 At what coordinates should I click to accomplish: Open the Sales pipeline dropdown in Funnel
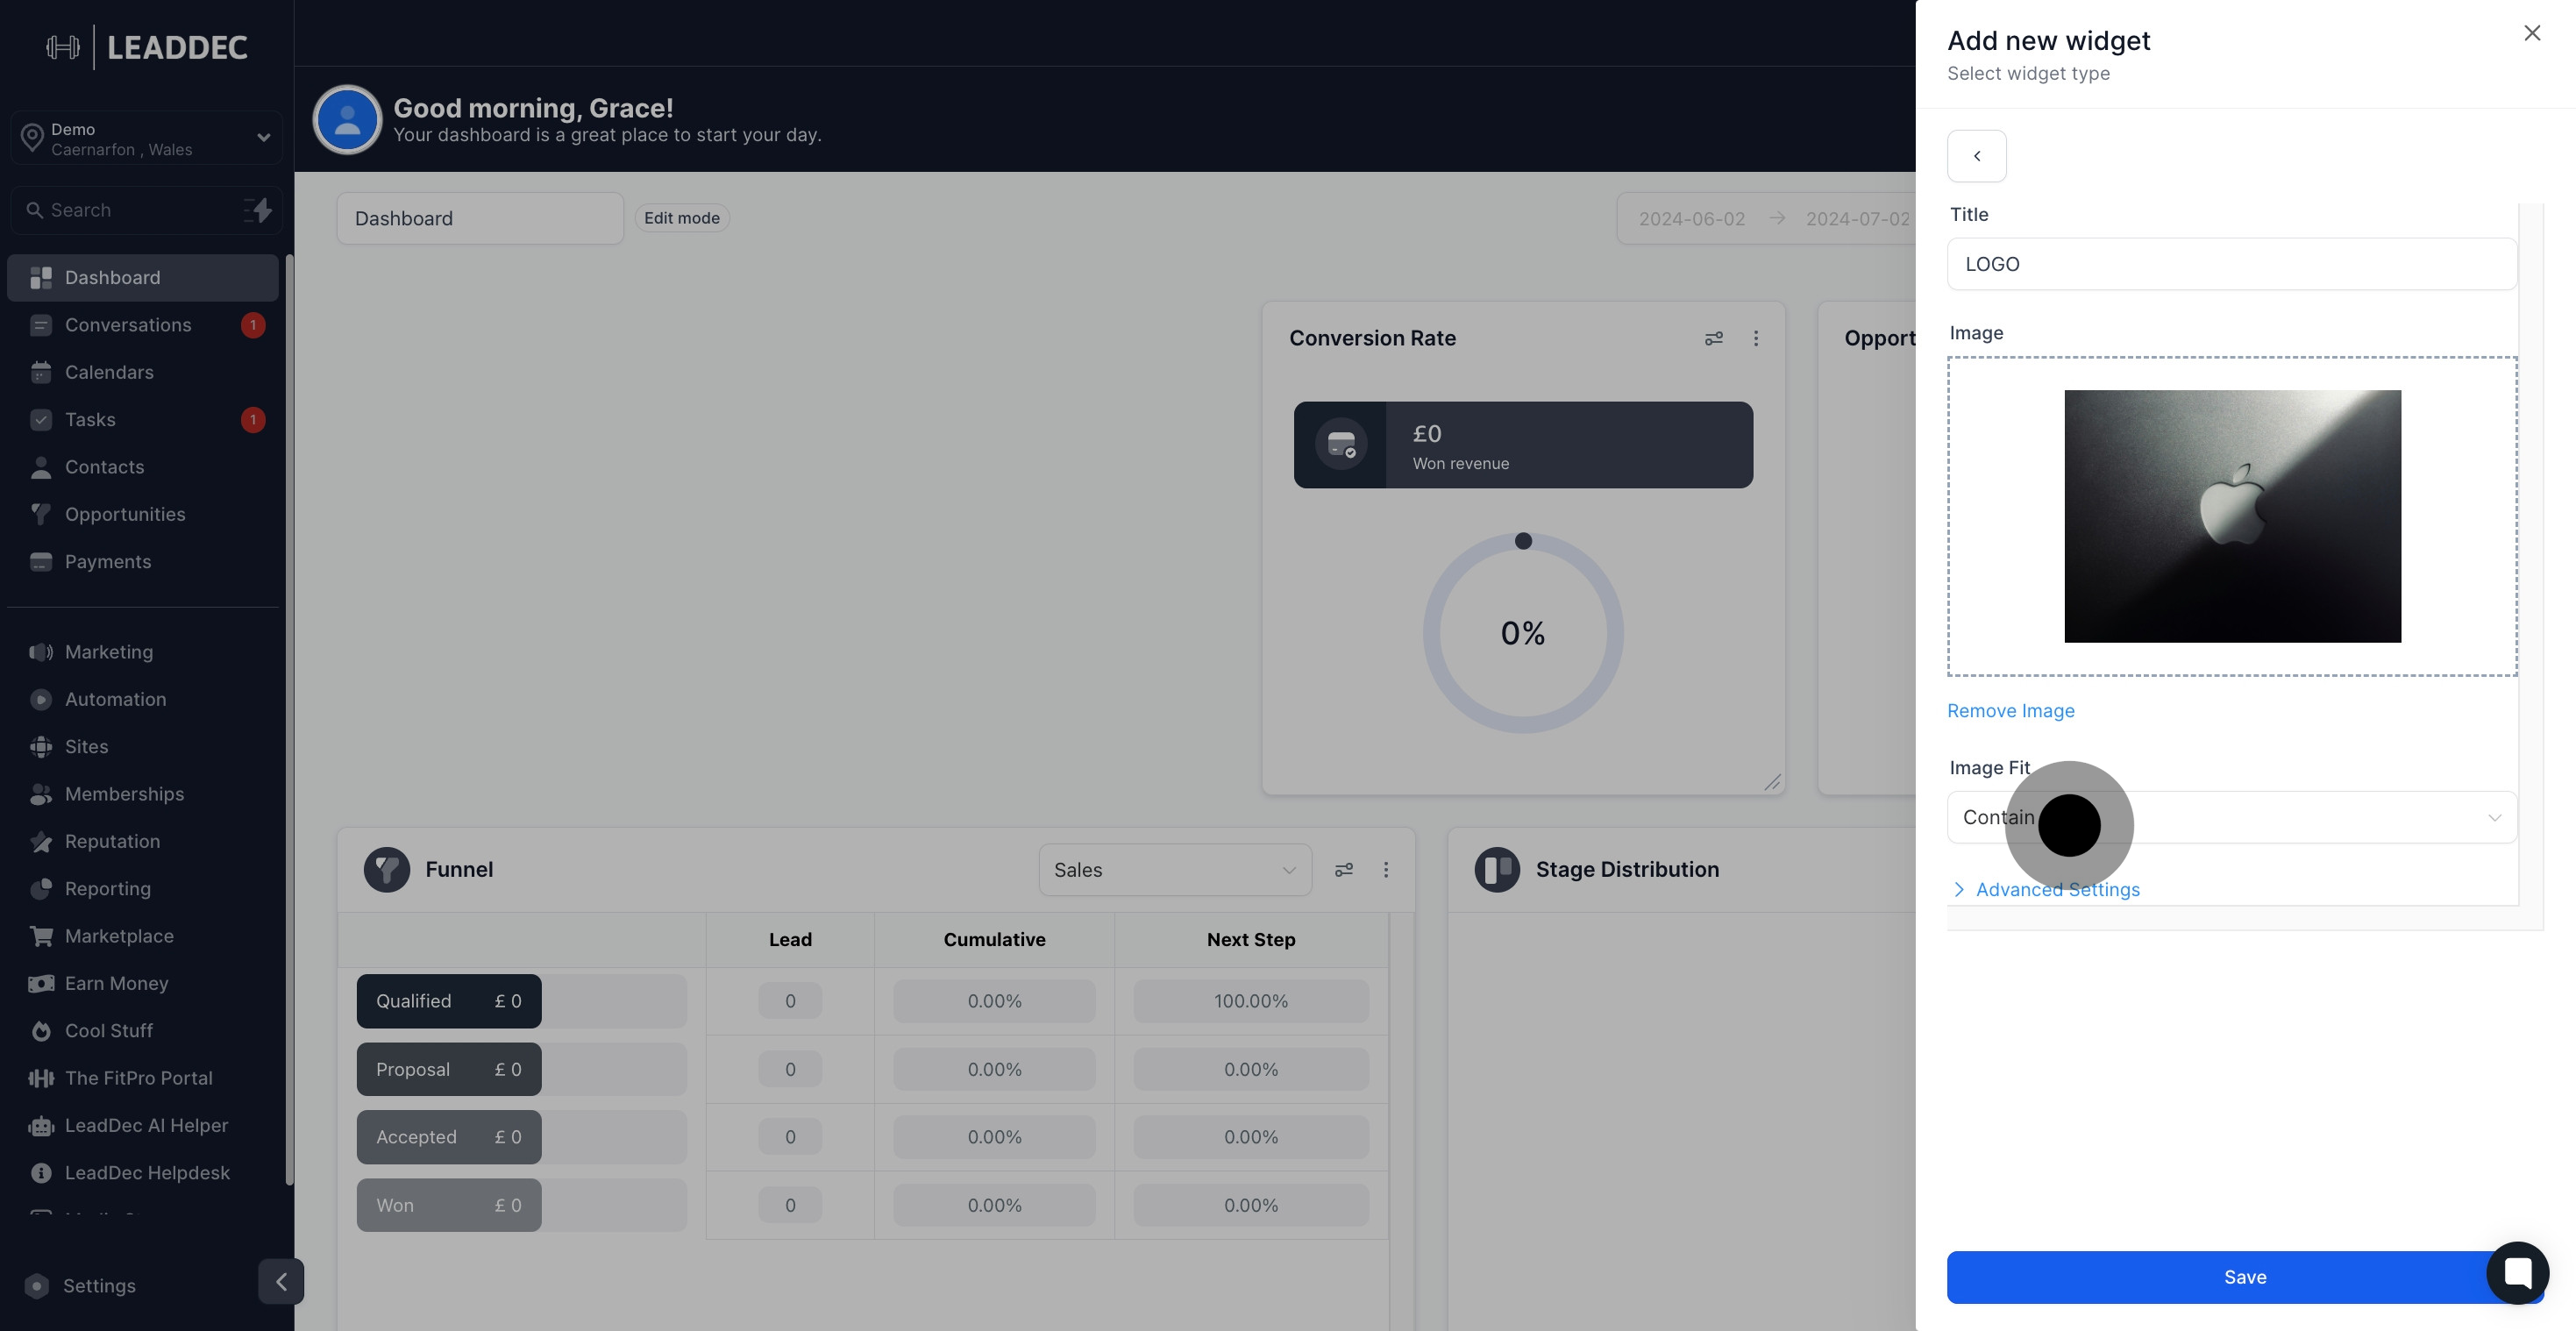tap(1175, 870)
